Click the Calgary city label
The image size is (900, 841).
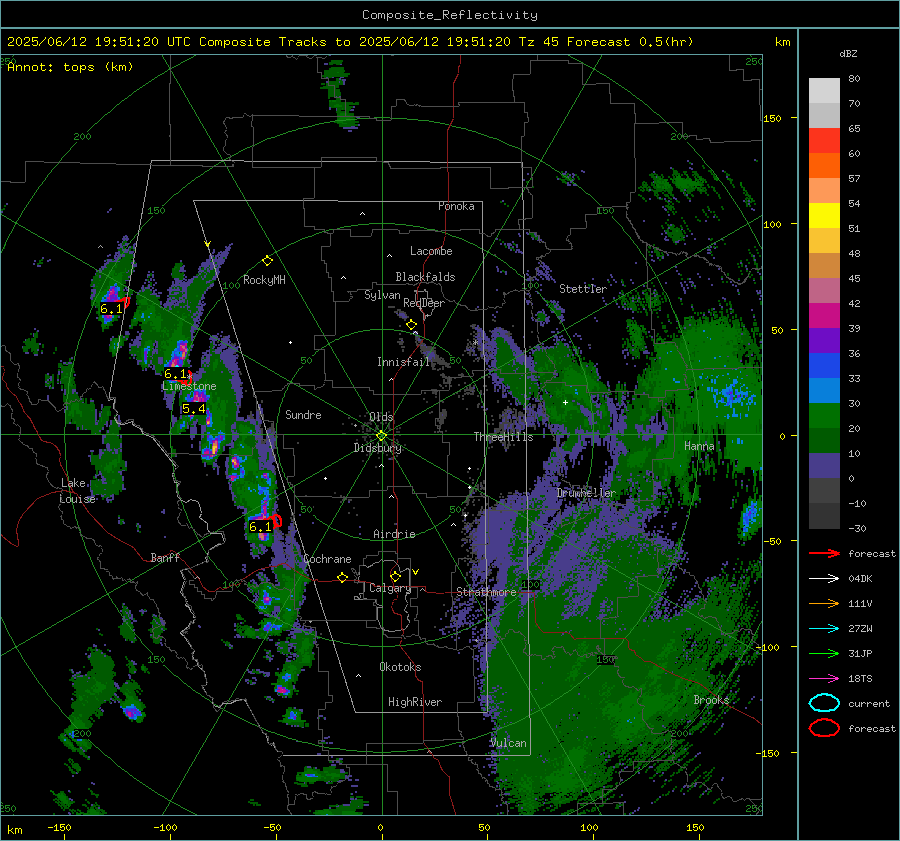[x=390, y=588]
